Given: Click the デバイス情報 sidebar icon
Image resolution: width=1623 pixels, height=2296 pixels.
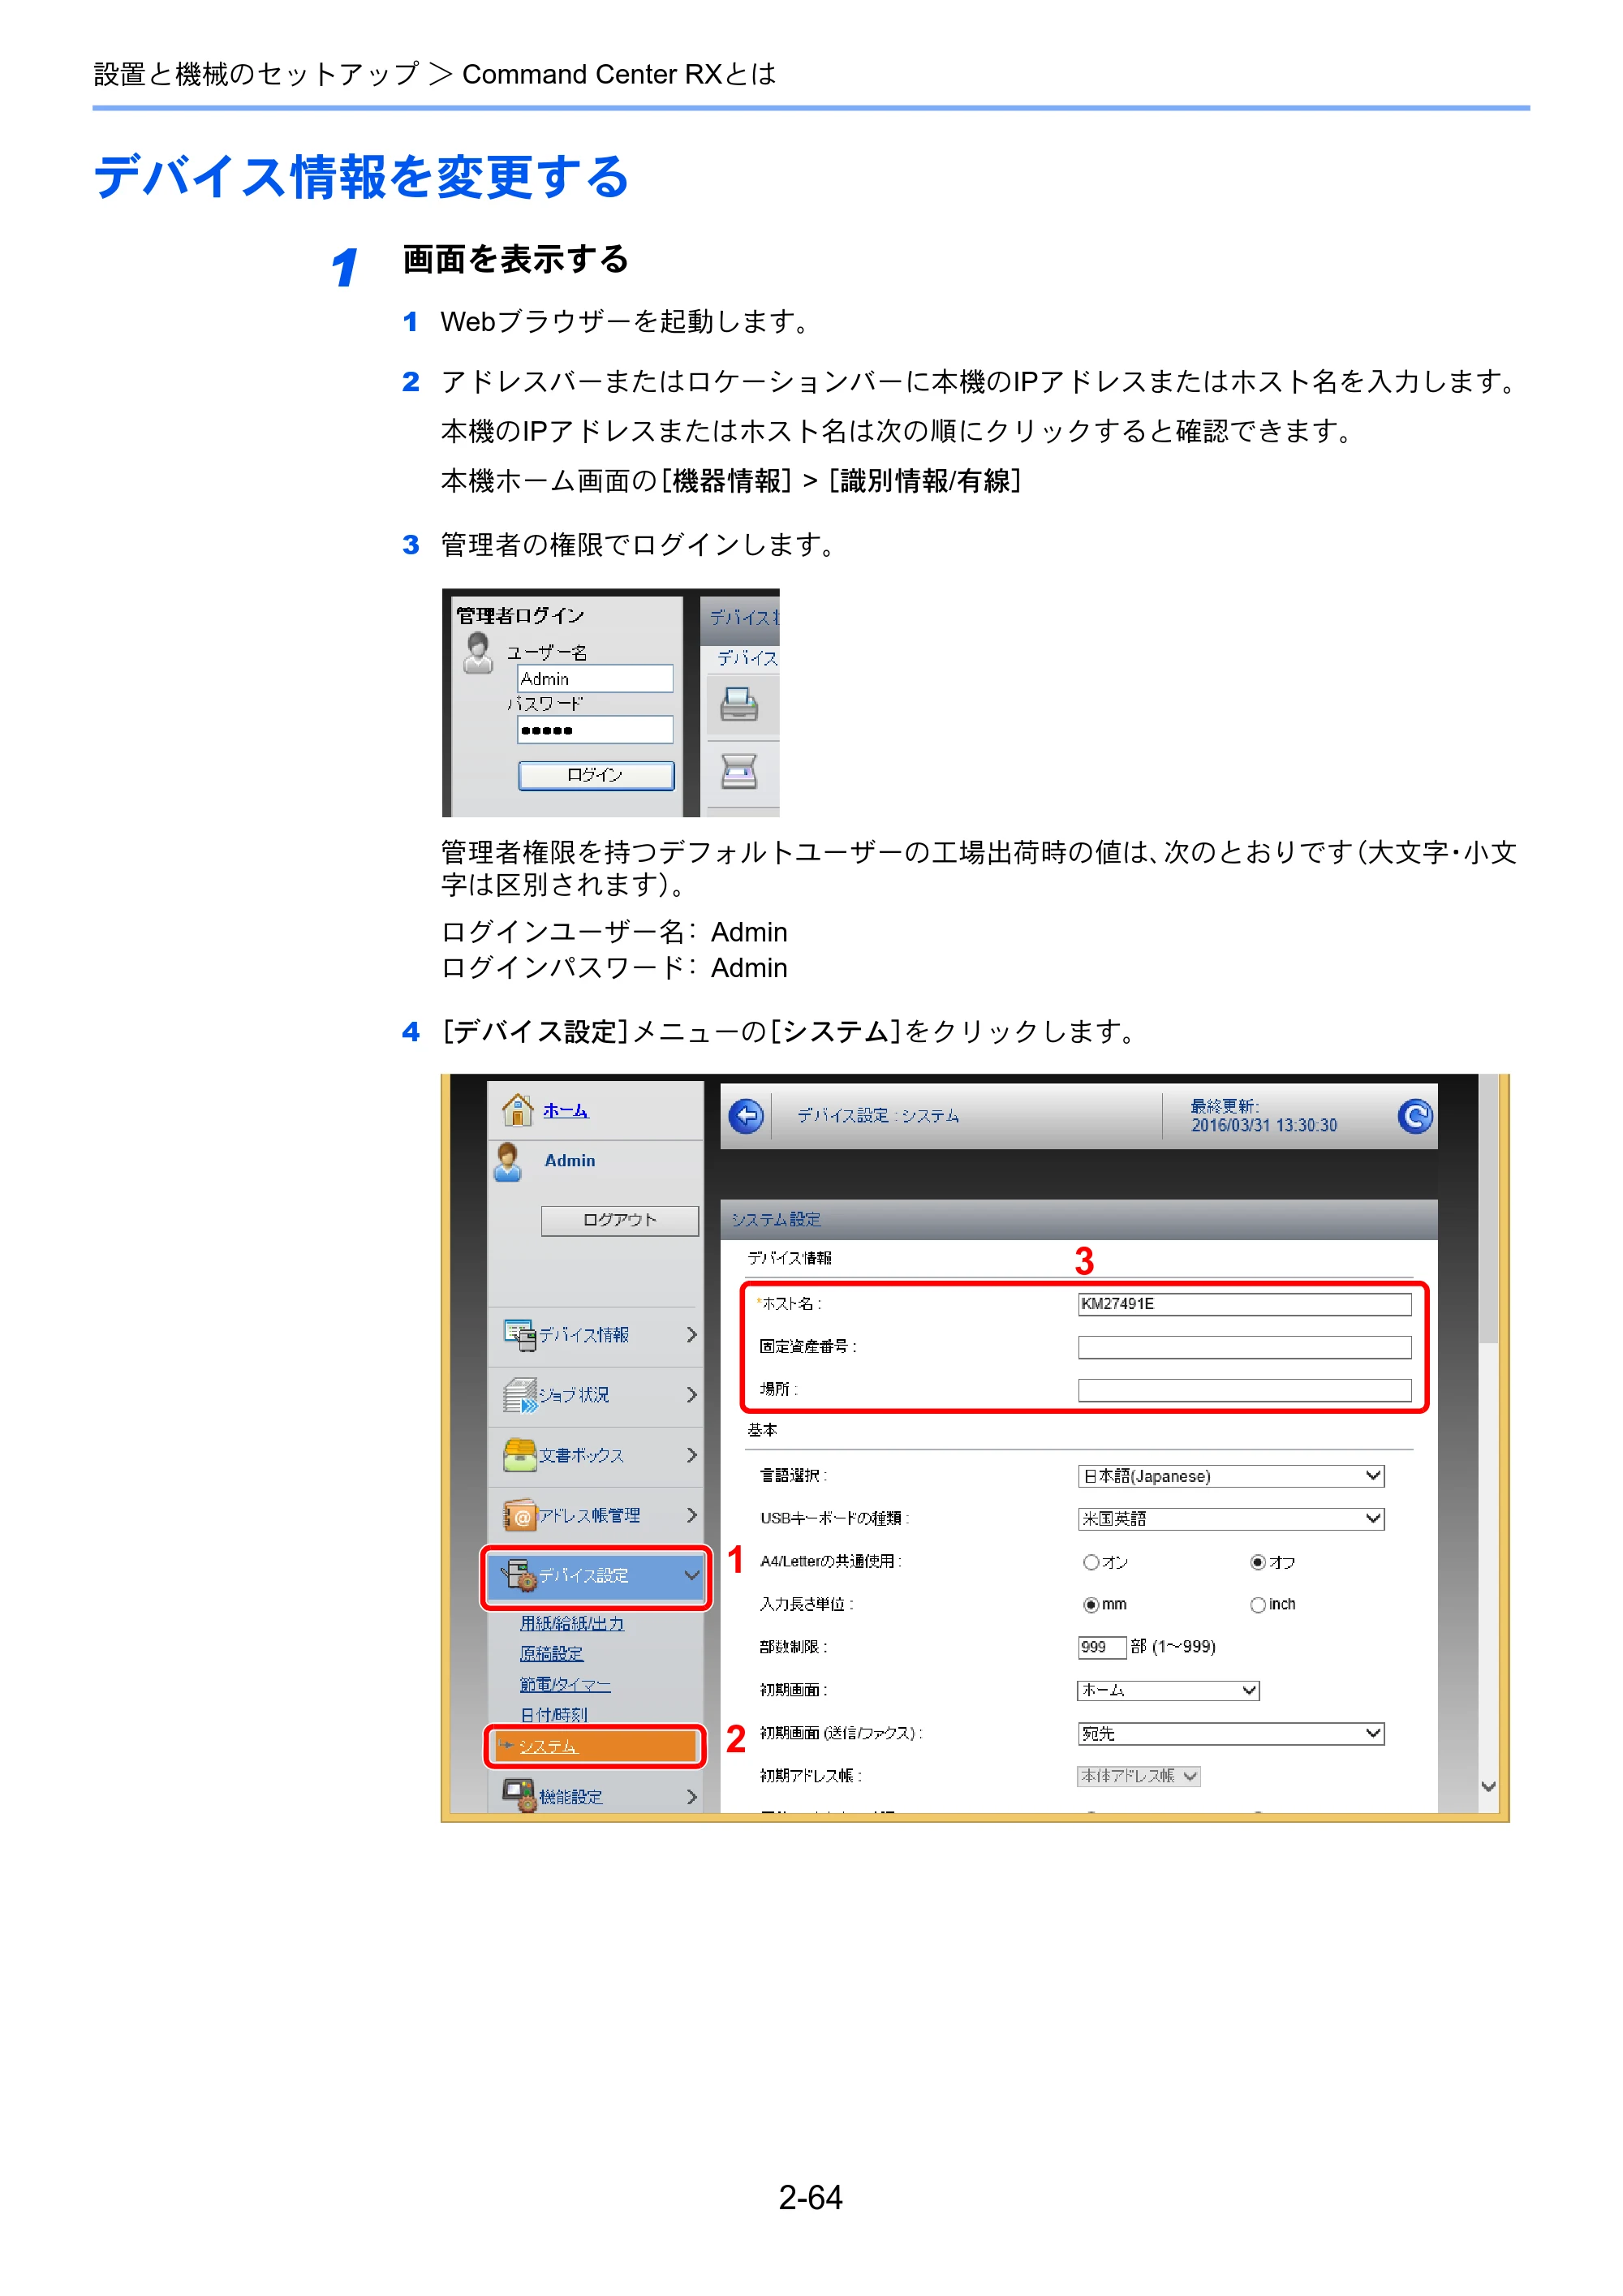Looking at the screenshot, I should (519, 1334).
